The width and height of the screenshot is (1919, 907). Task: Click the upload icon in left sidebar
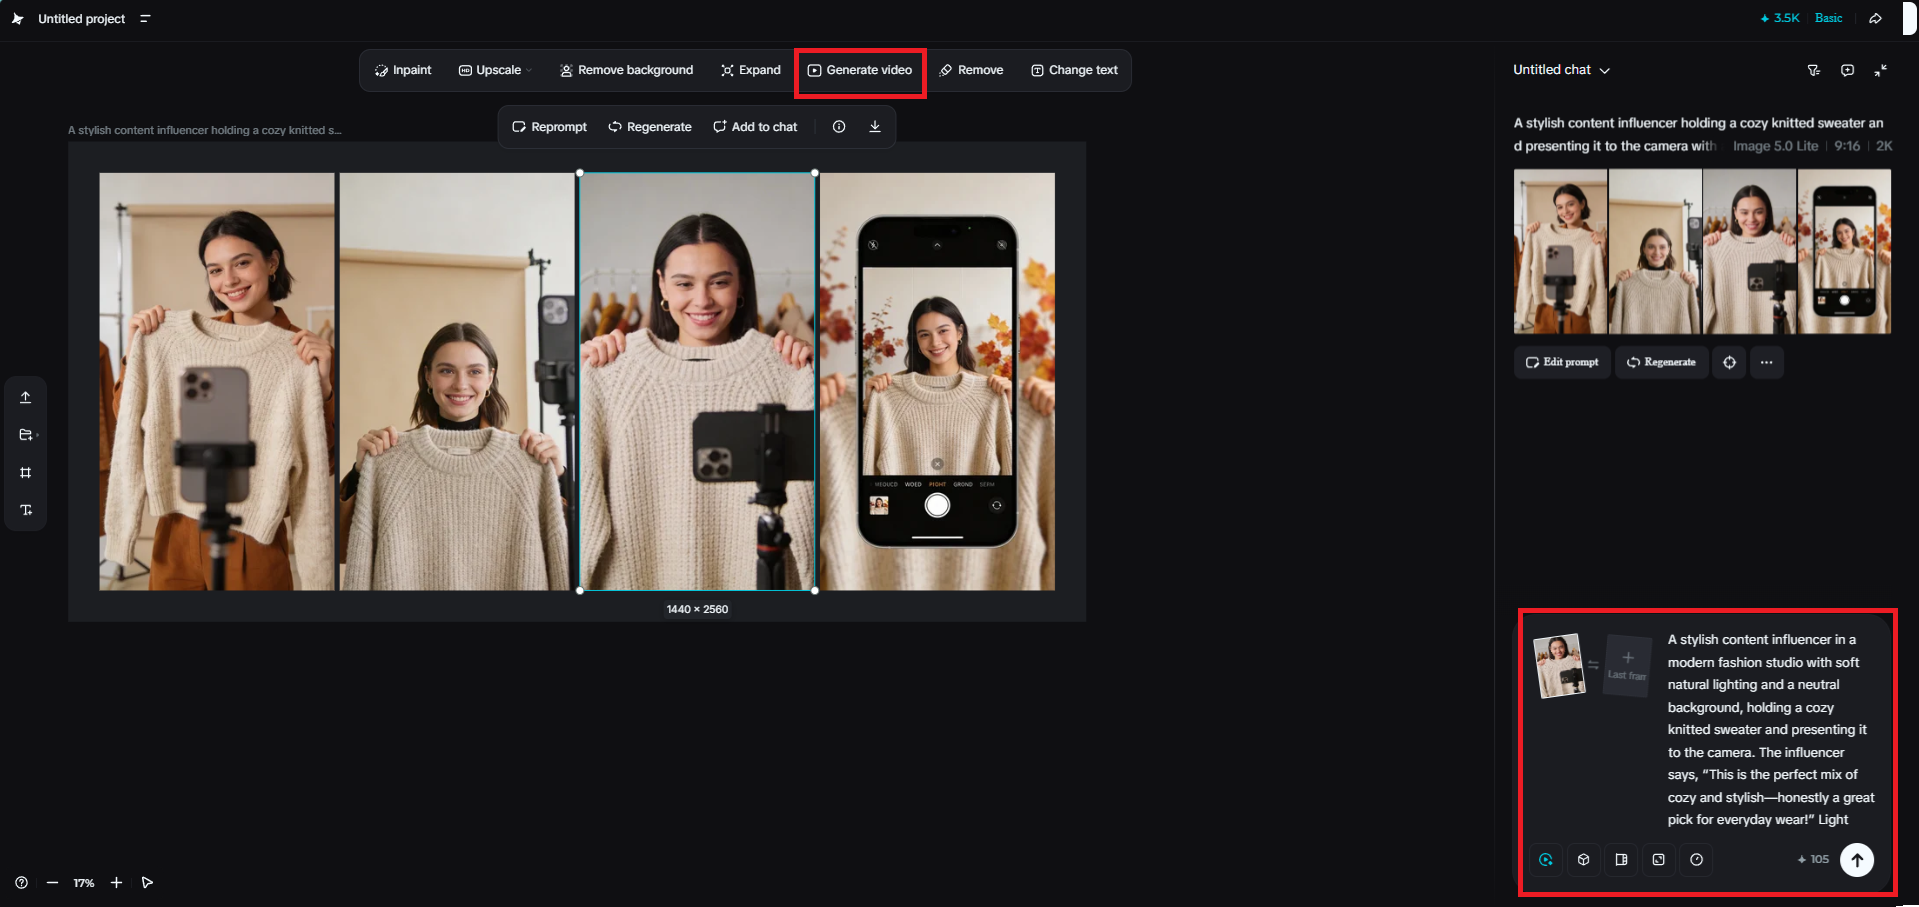[x=26, y=397]
